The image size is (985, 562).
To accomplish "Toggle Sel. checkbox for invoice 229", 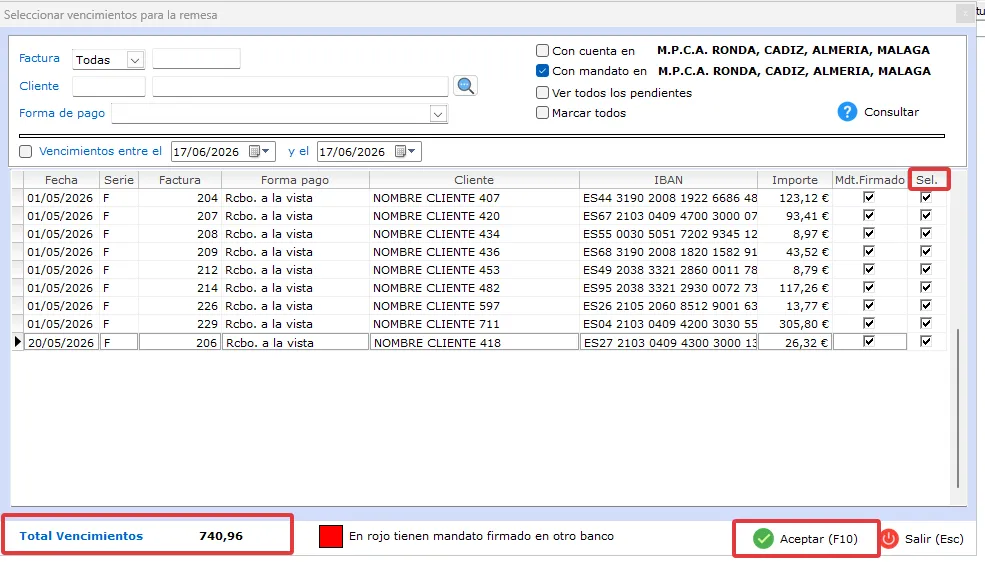I will click(x=925, y=323).
